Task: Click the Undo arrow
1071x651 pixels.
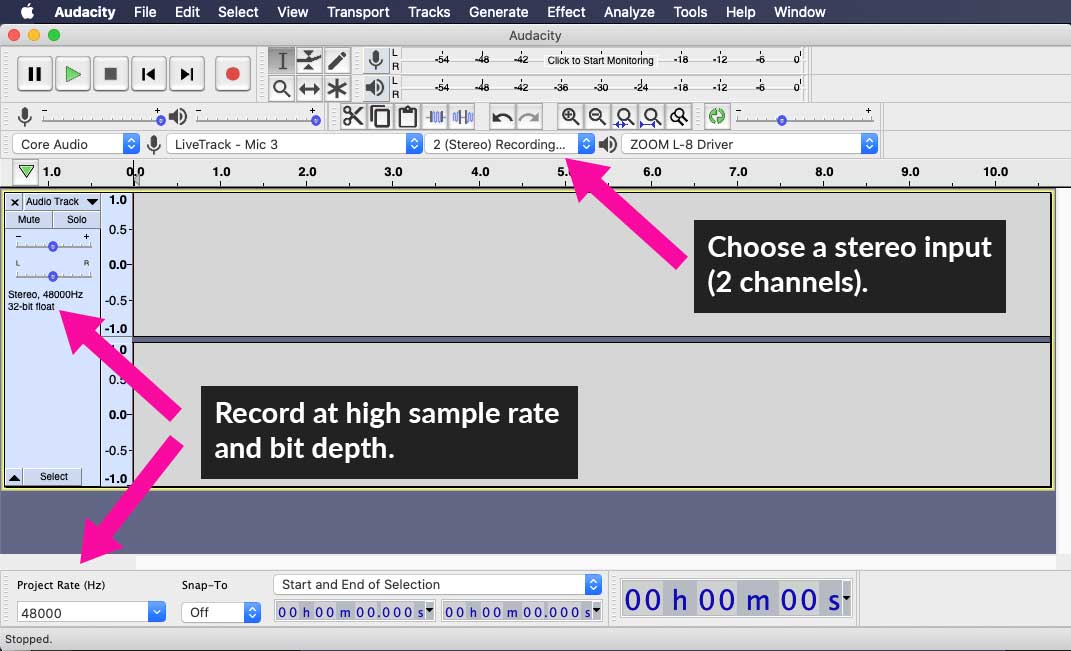Action: 502,117
